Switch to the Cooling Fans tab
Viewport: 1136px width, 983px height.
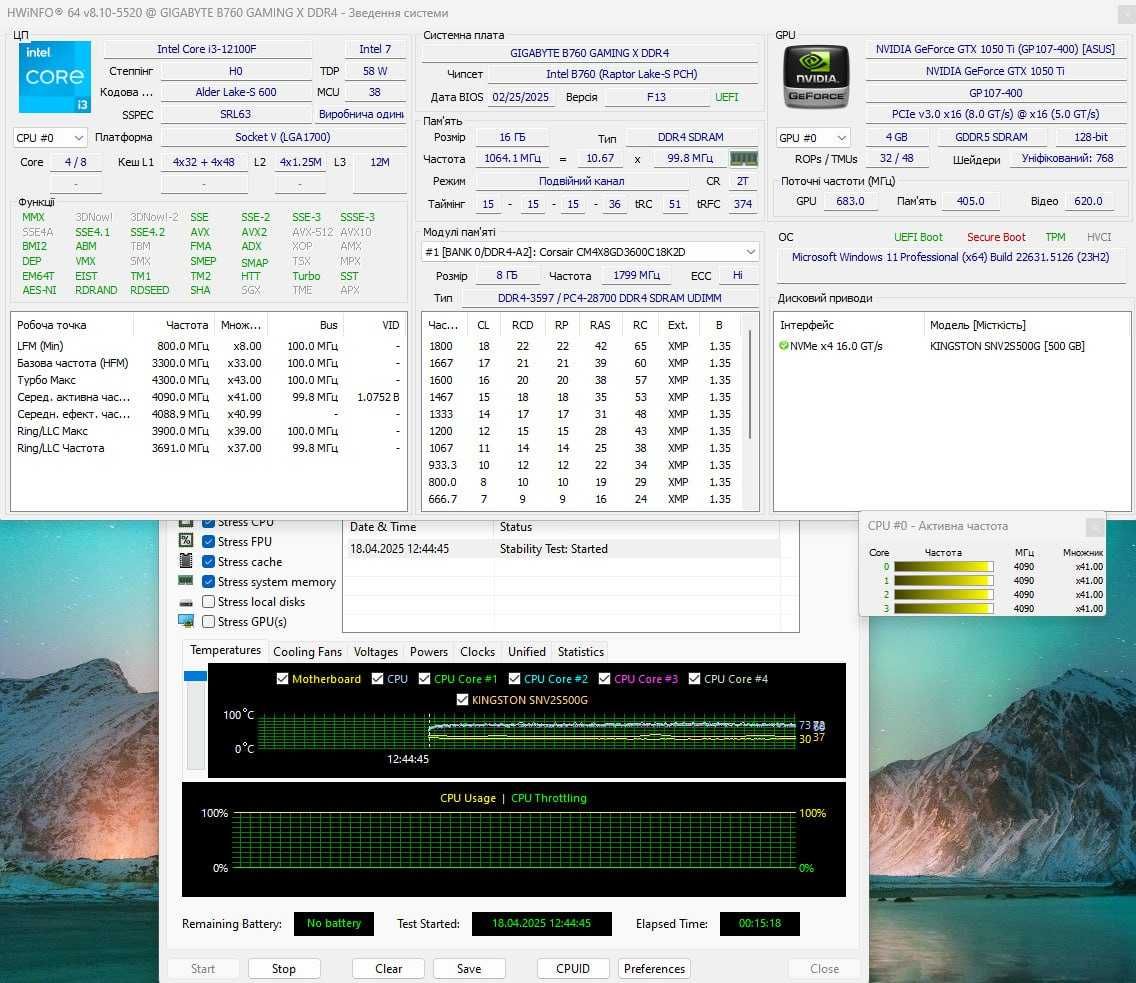coord(307,652)
